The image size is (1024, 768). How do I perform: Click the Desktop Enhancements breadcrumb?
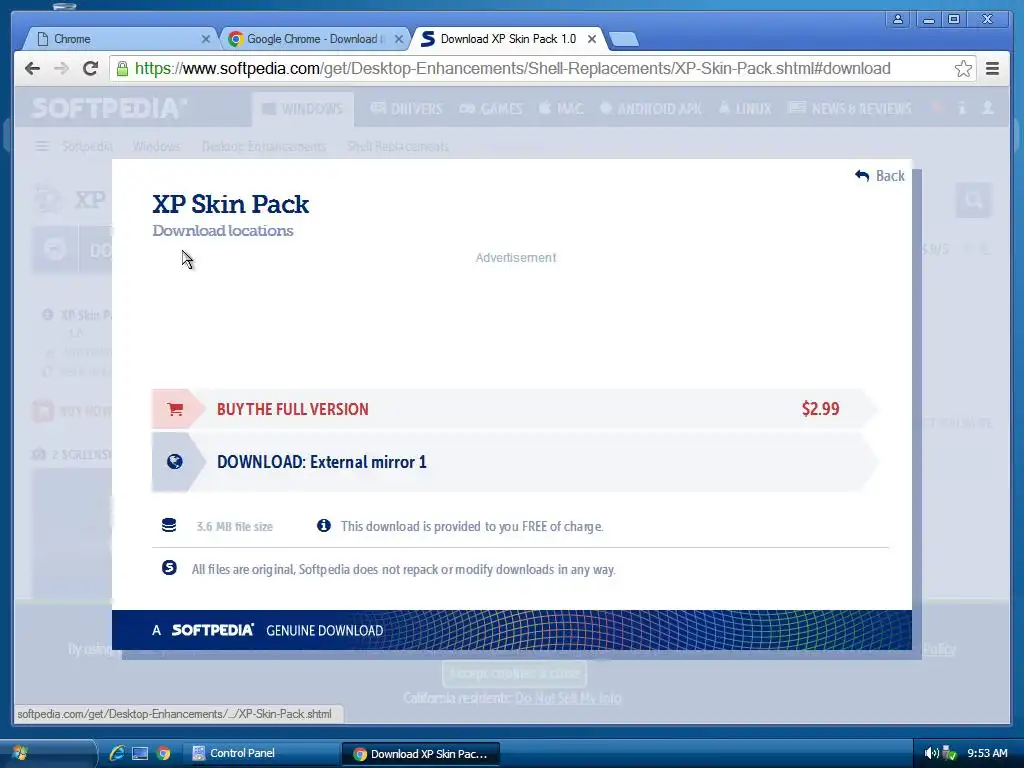pos(264,146)
